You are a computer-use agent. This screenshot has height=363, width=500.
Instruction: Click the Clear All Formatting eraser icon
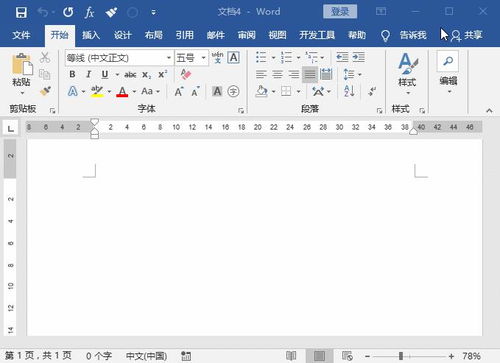pyautogui.click(x=185, y=74)
